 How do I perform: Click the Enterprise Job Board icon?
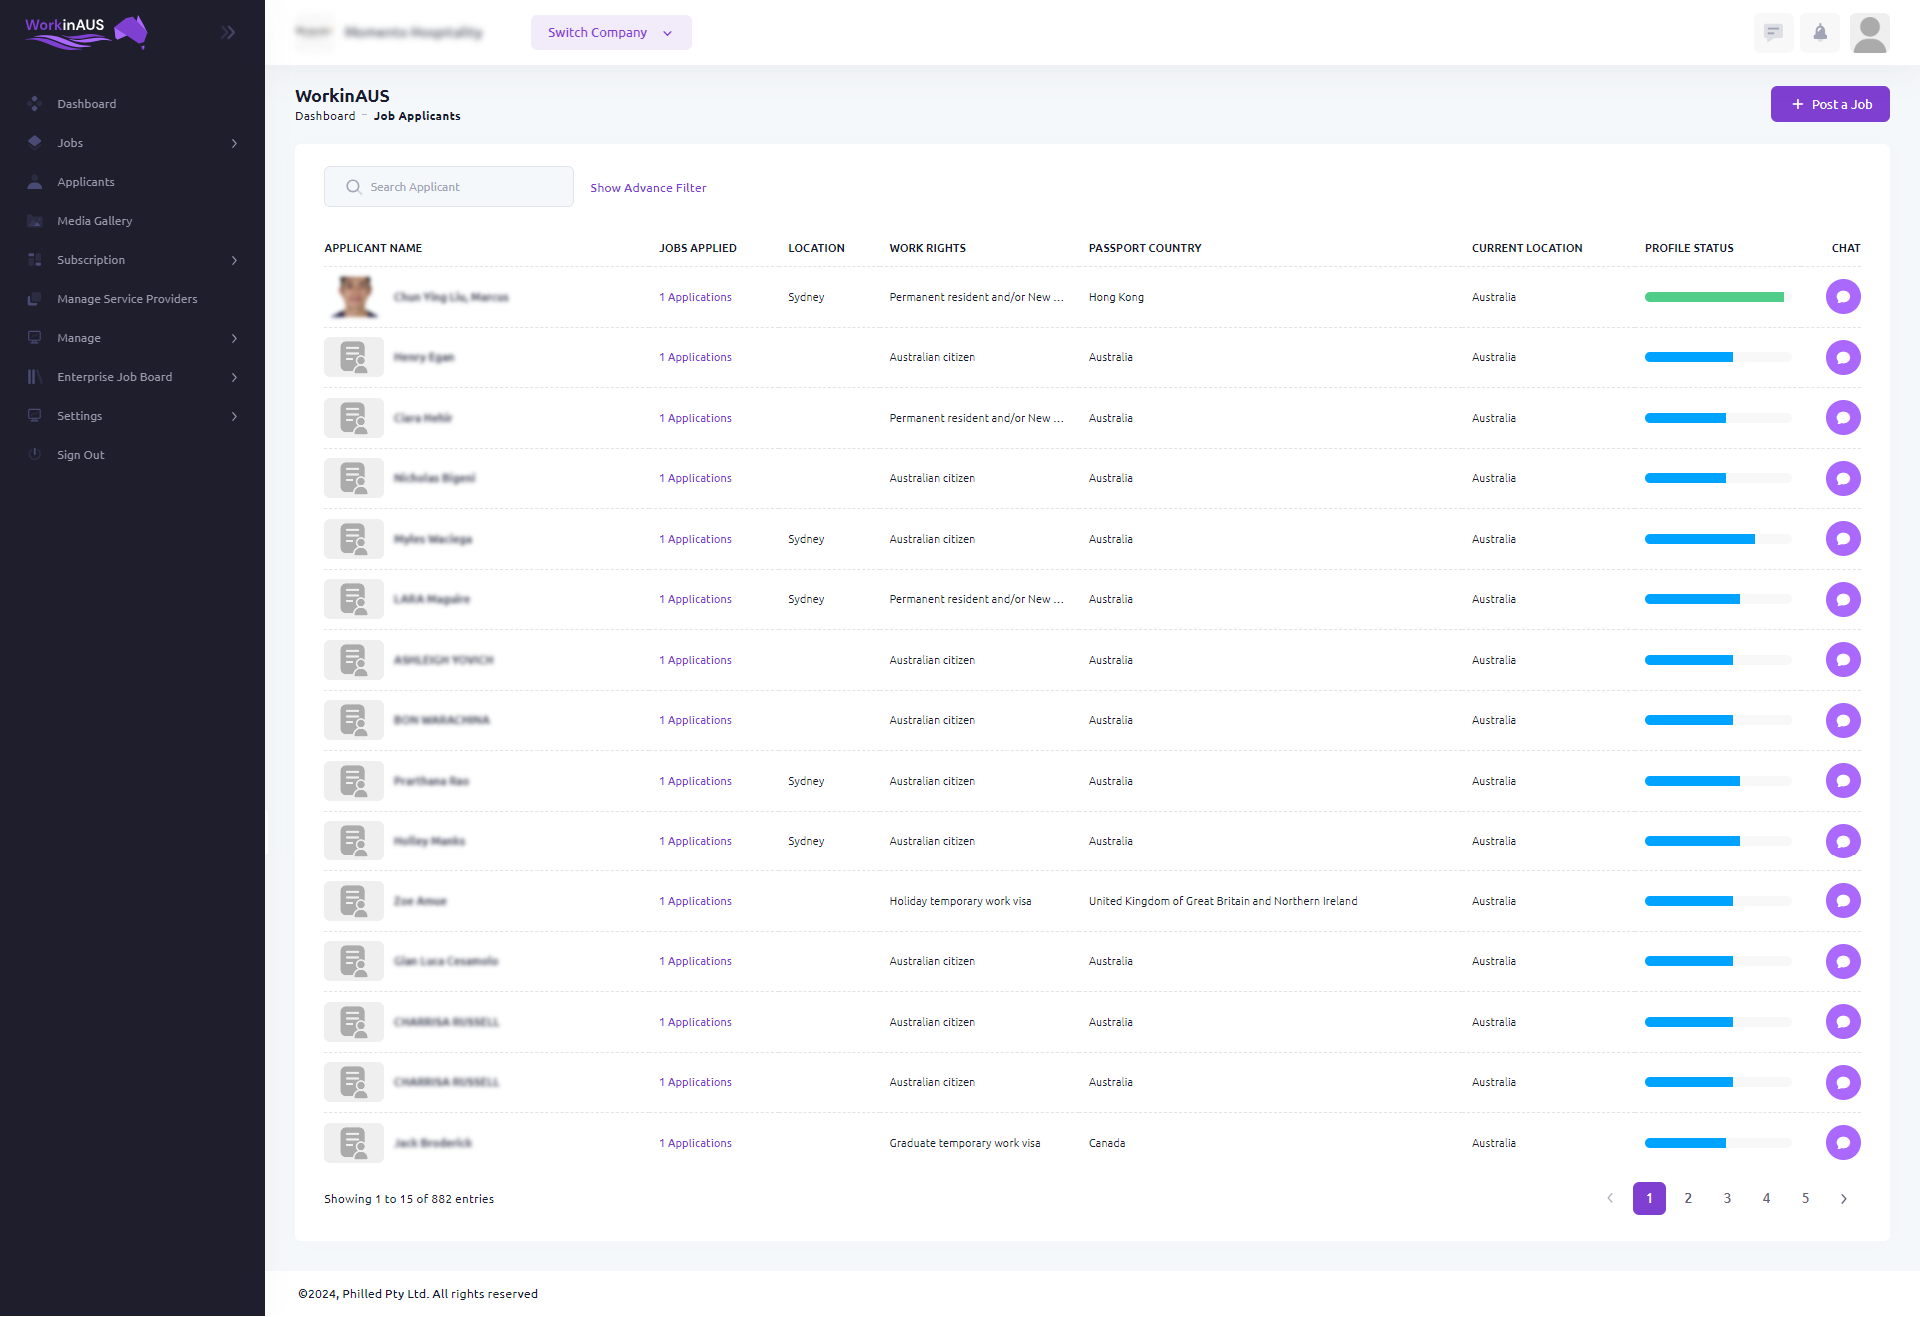(x=32, y=376)
